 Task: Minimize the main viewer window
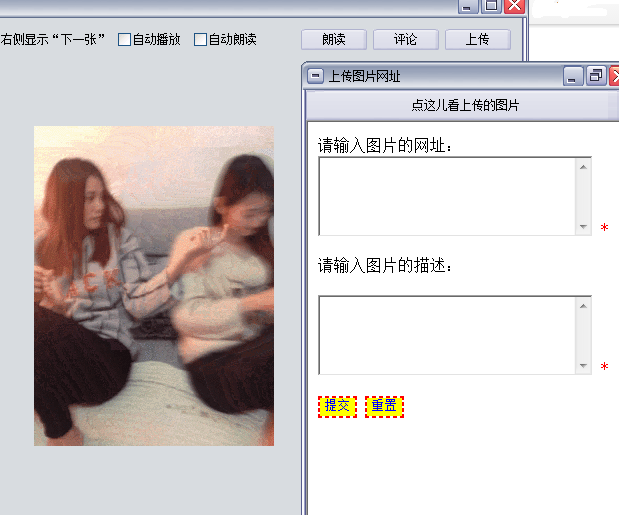coord(468,6)
